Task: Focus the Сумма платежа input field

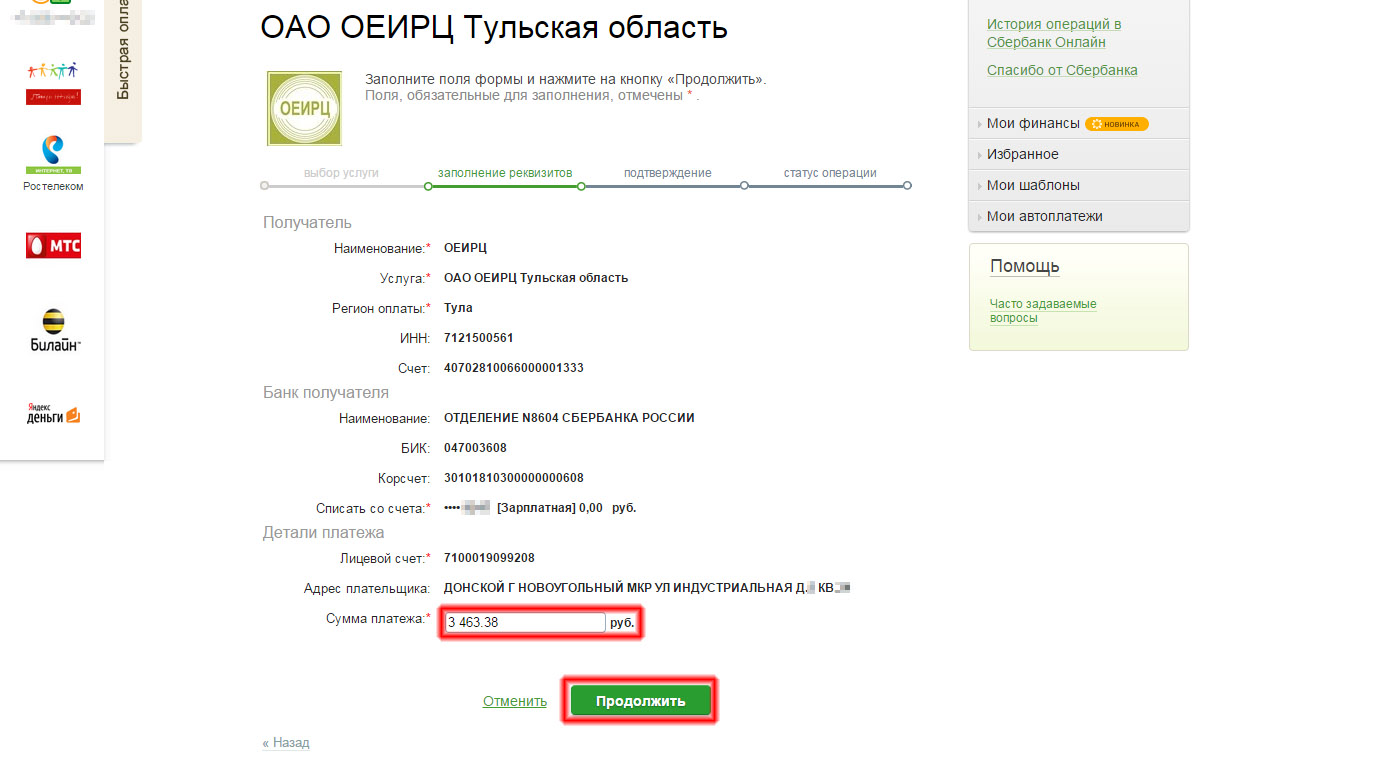Action: pyautogui.click(x=525, y=623)
